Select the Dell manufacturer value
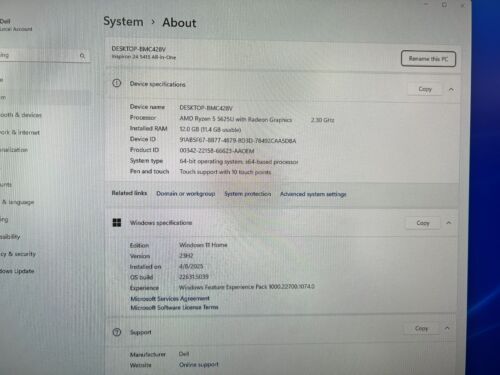This screenshot has height=375, width=500. [x=184, y=354]
